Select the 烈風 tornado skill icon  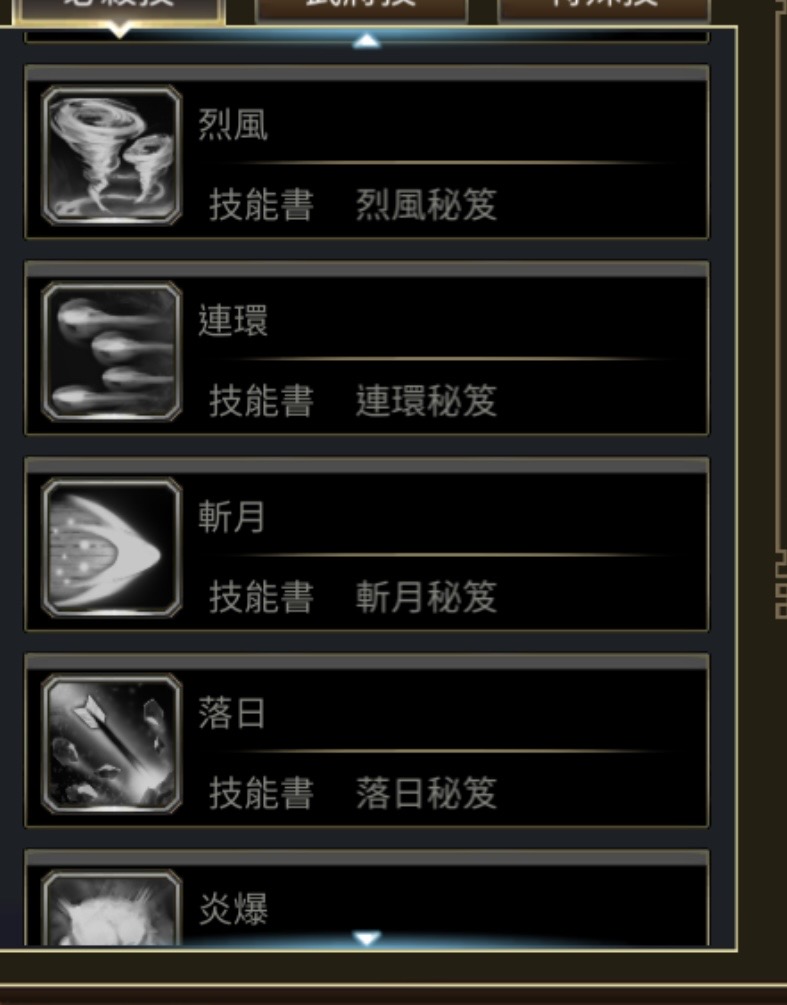[112, 155]
